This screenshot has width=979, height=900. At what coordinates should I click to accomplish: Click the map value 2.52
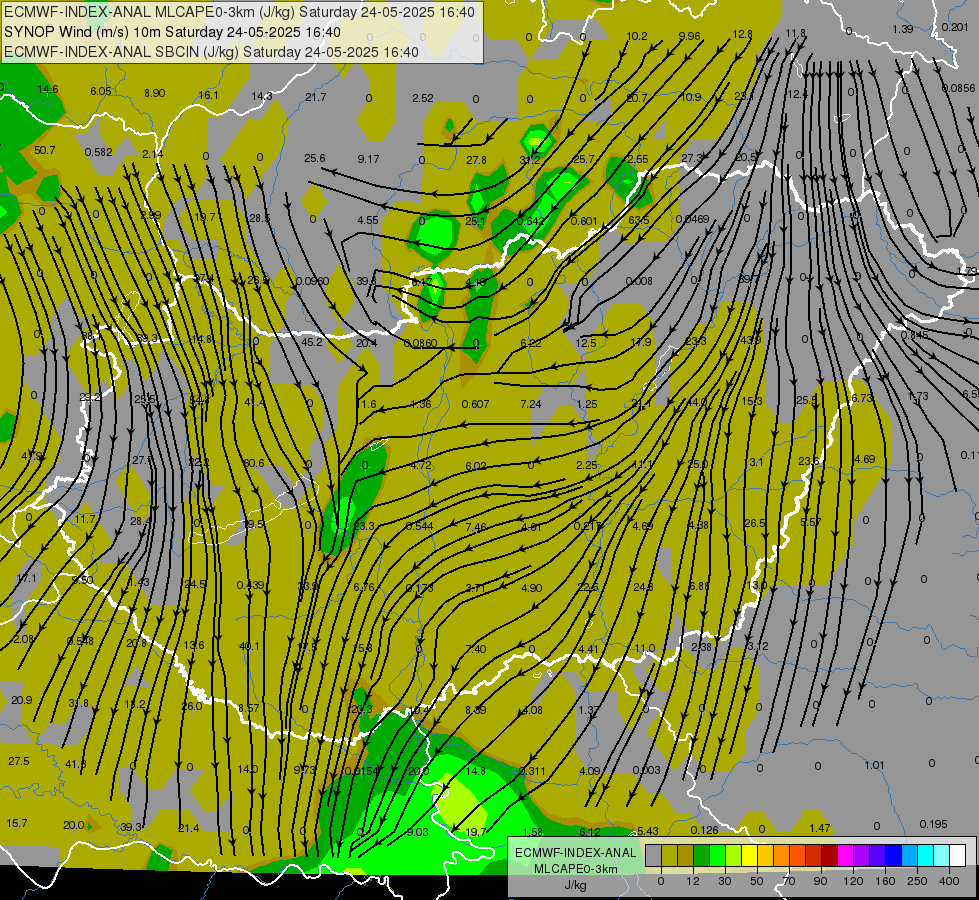tap(423, 98)
